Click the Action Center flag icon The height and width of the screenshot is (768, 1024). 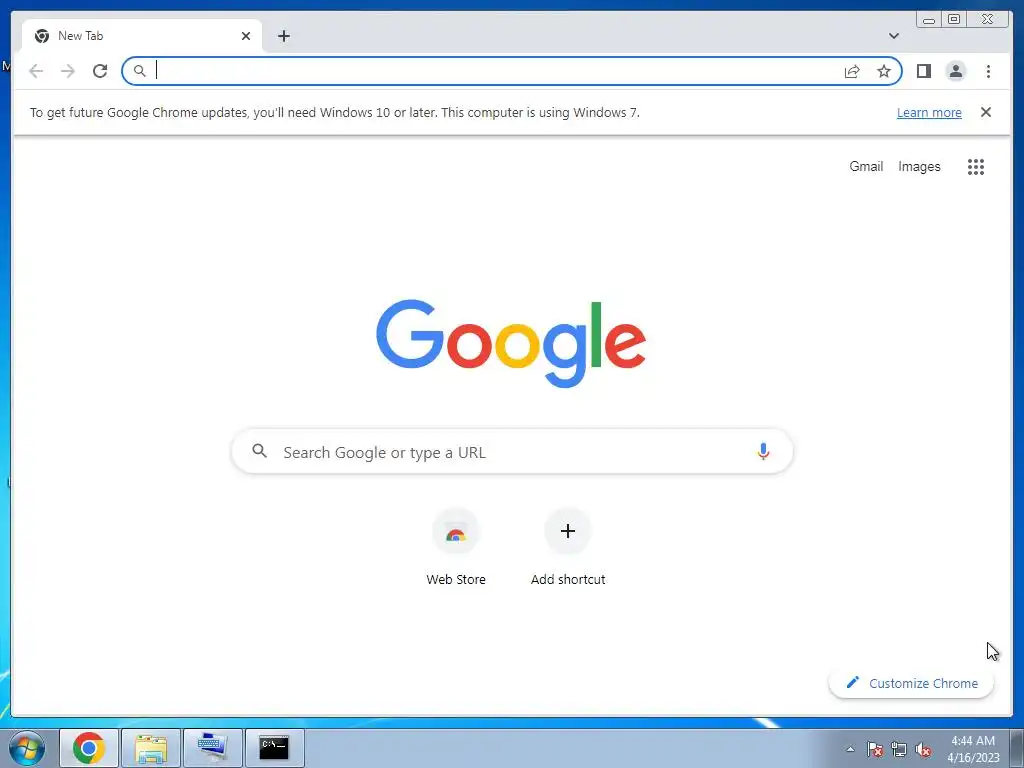(x=875, y=749)
